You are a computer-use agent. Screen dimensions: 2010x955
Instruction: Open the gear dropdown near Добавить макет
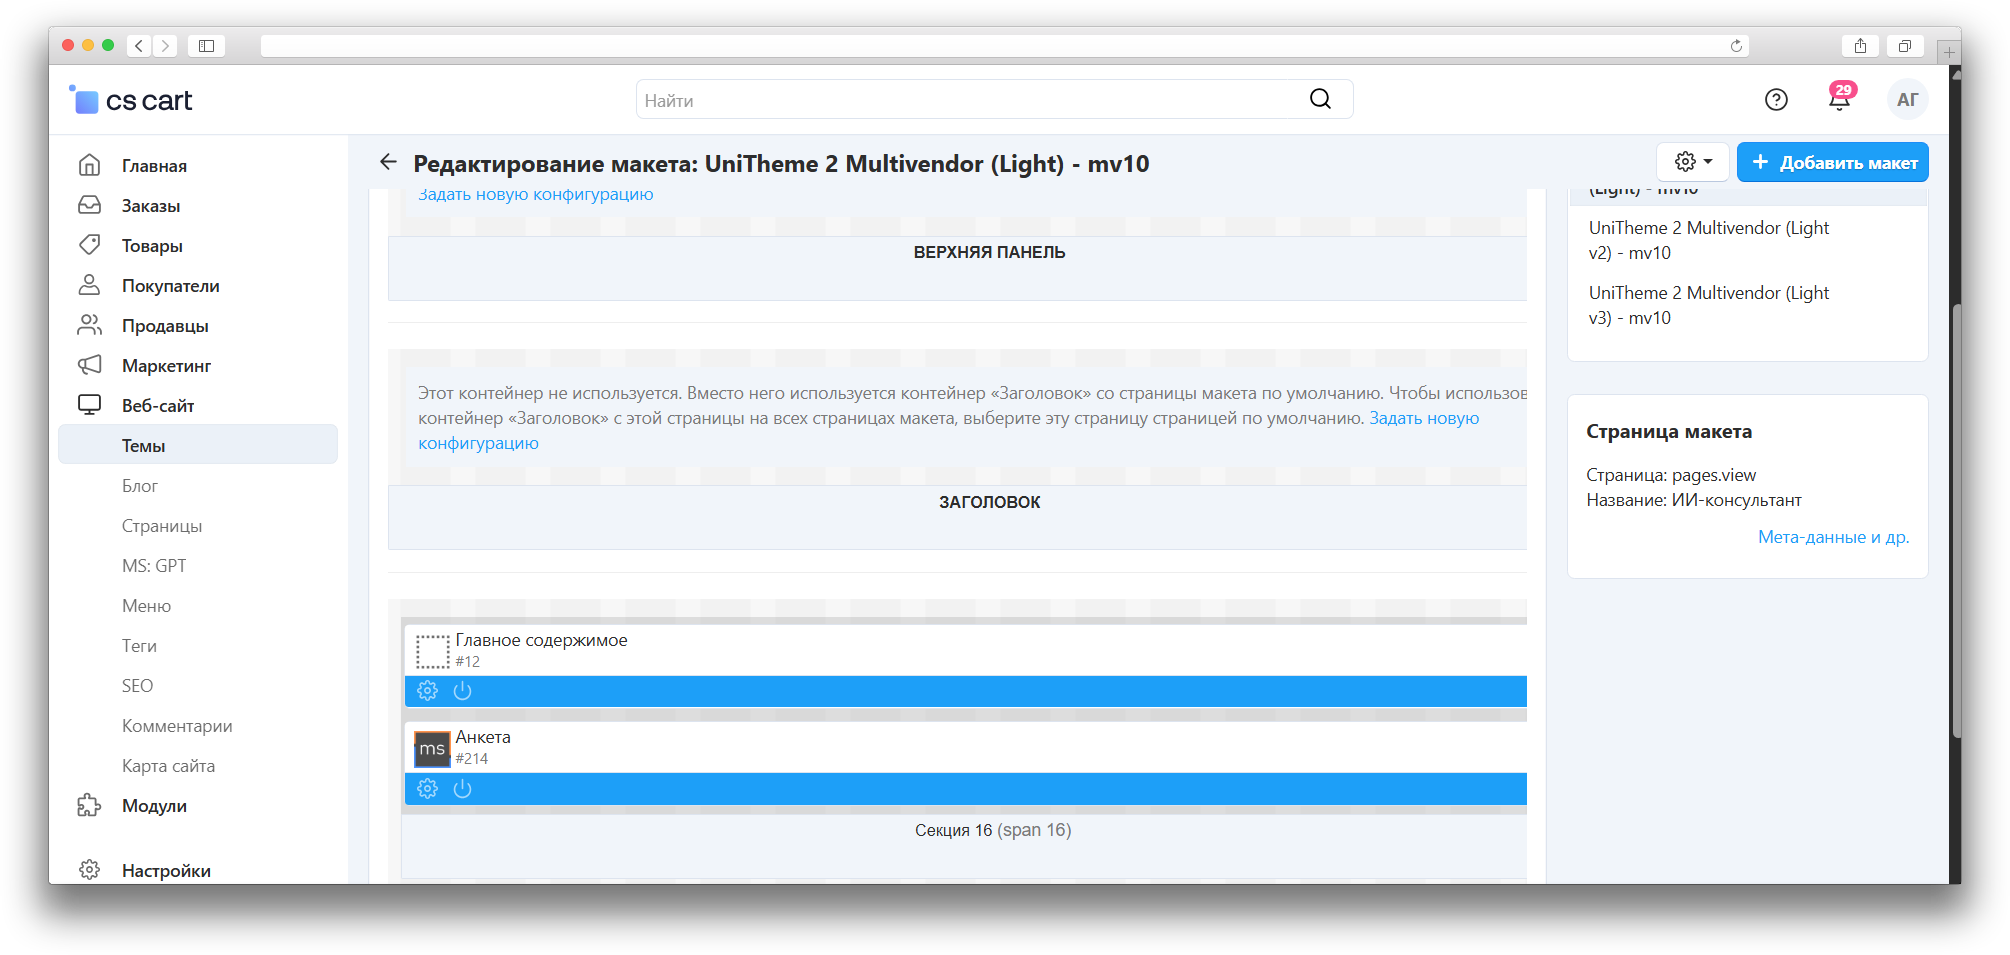tap(1693, 162)
